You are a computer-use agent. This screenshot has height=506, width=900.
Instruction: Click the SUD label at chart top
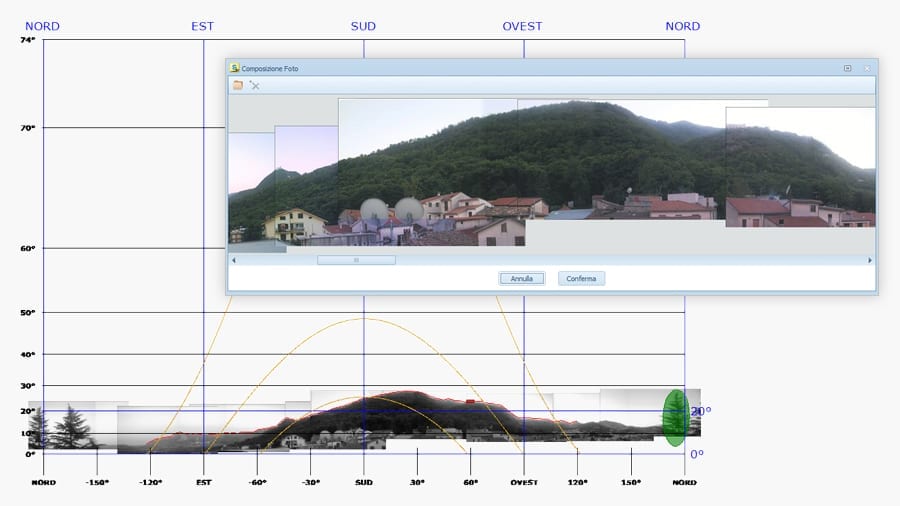point(363,26)
